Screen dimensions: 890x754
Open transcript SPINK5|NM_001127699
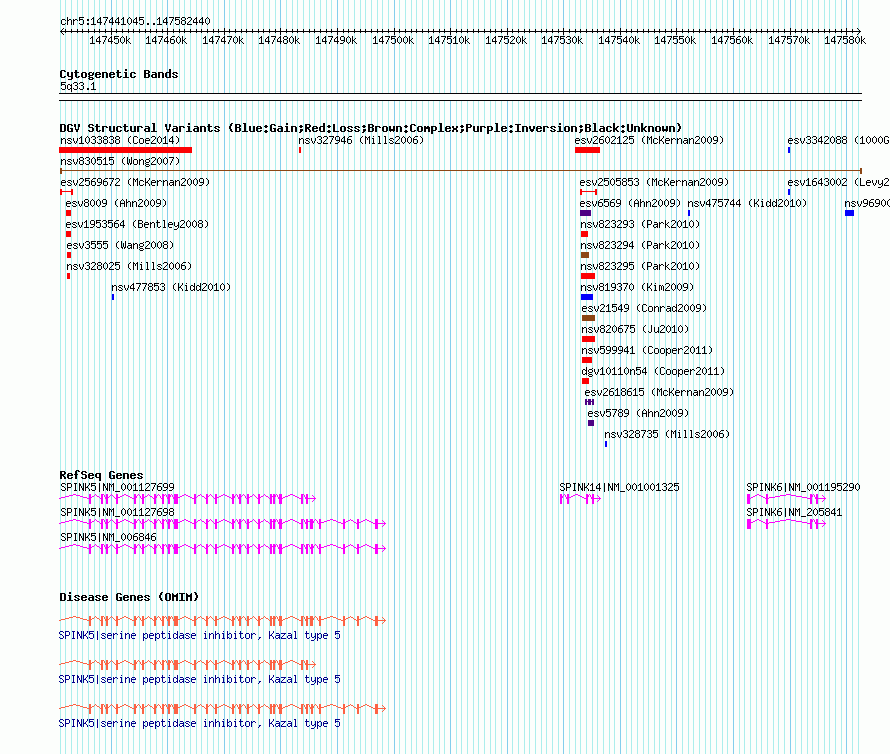(x=117, y=487)
